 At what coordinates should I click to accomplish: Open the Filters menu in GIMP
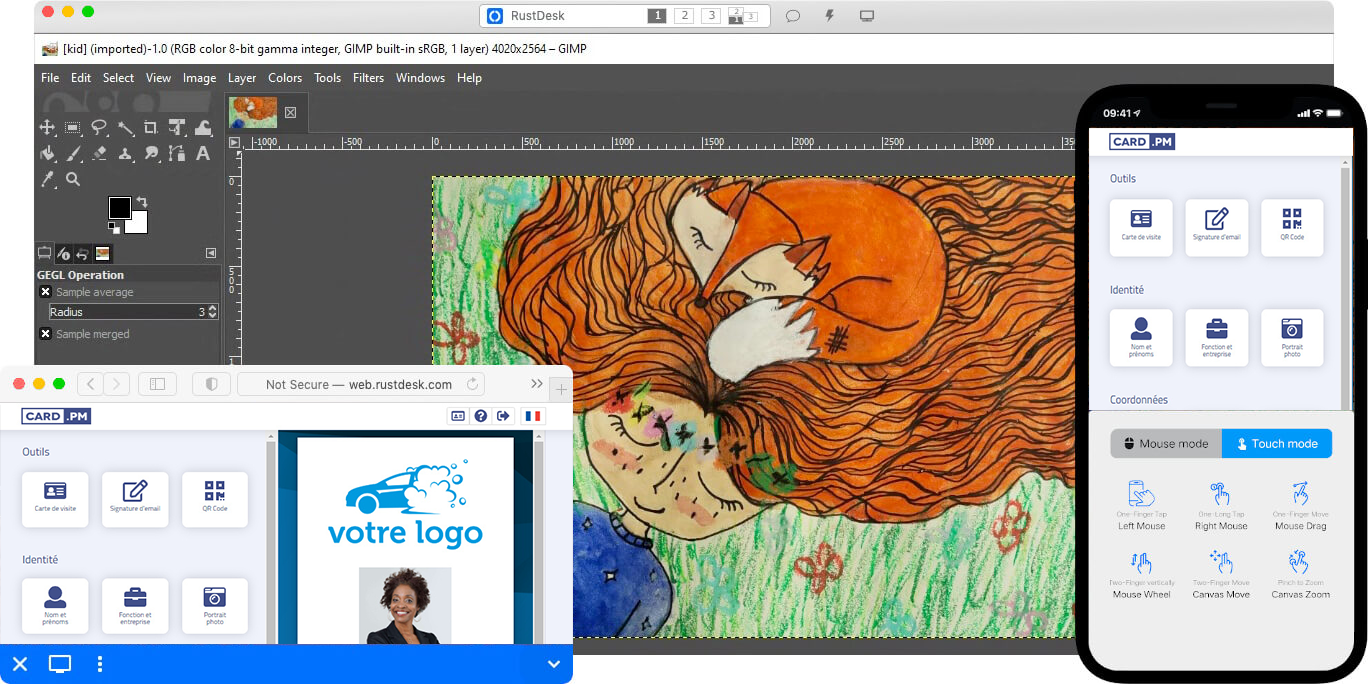pyautogui.click(x=368, y=78)
